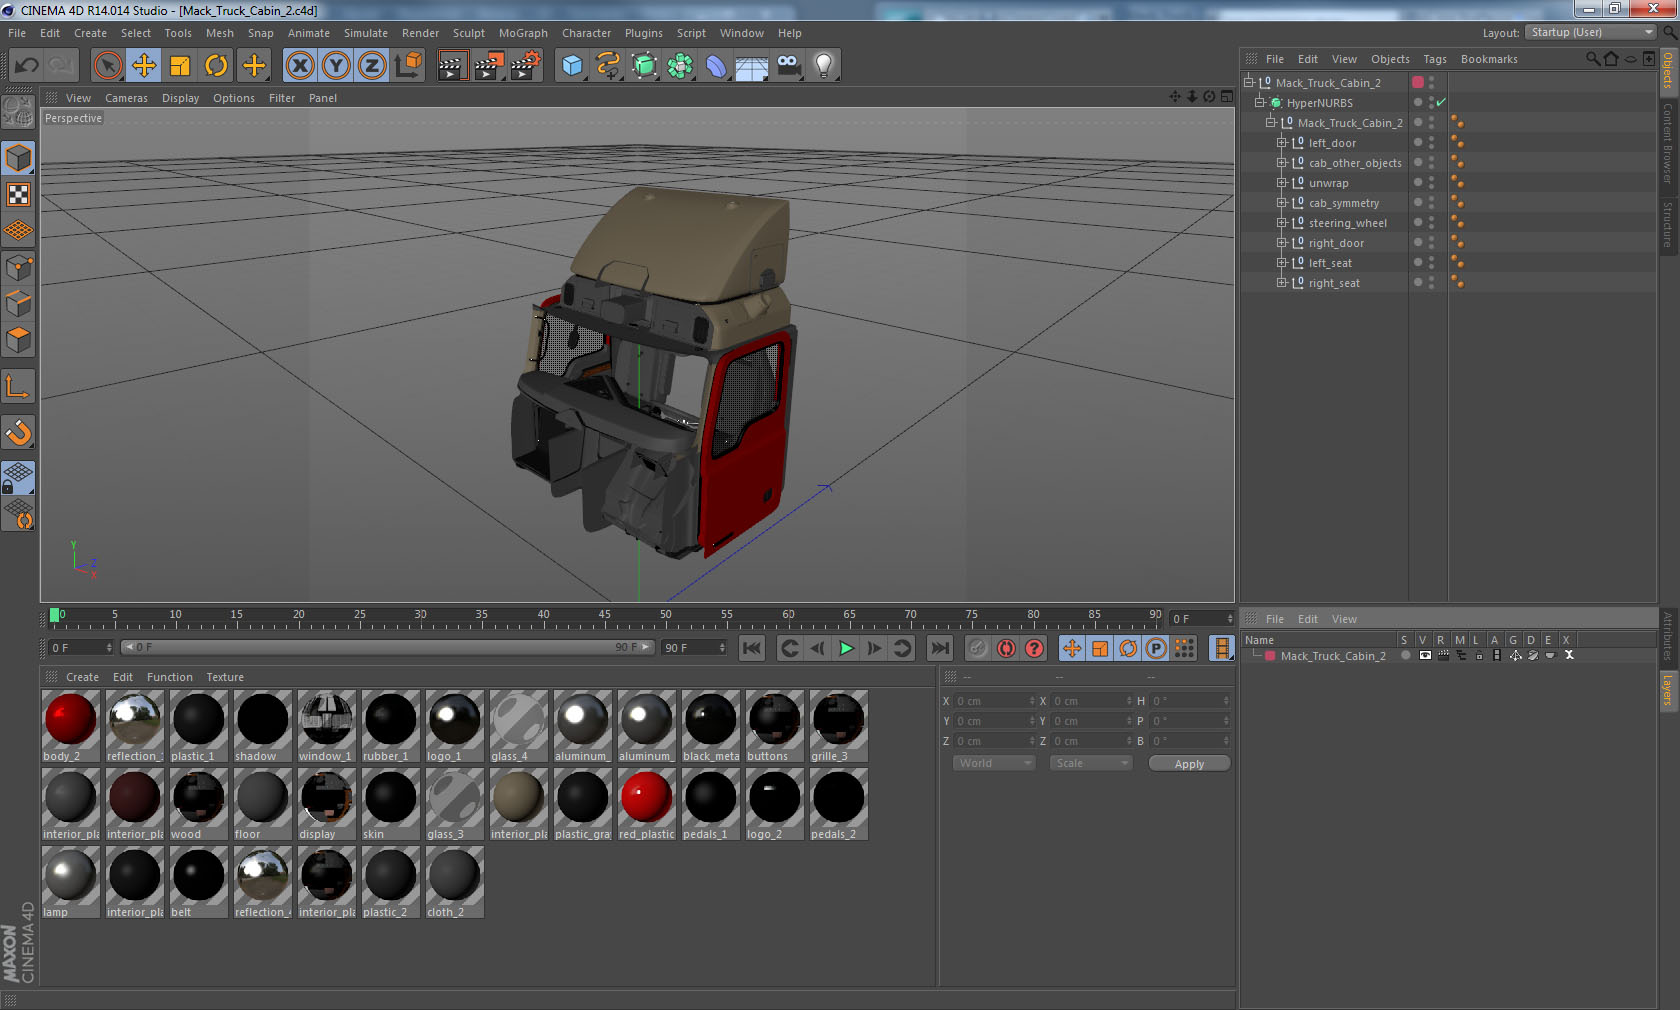Go to start of animation
Screen dimensions: 1680x1010
[752, 648]
